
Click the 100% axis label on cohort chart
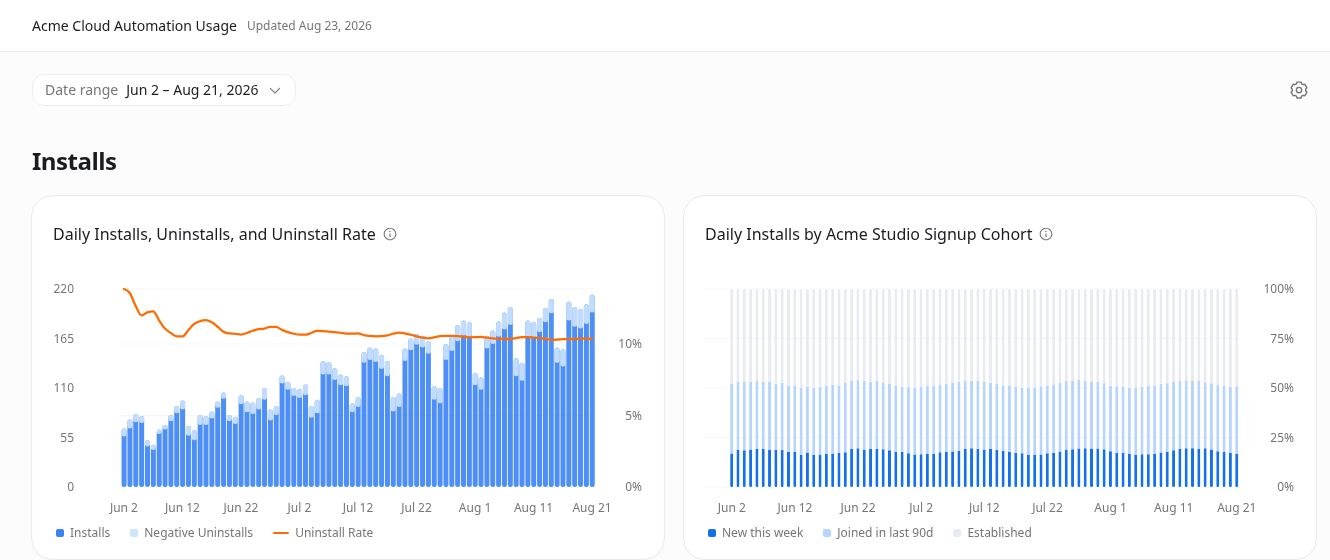(1279, 288)
